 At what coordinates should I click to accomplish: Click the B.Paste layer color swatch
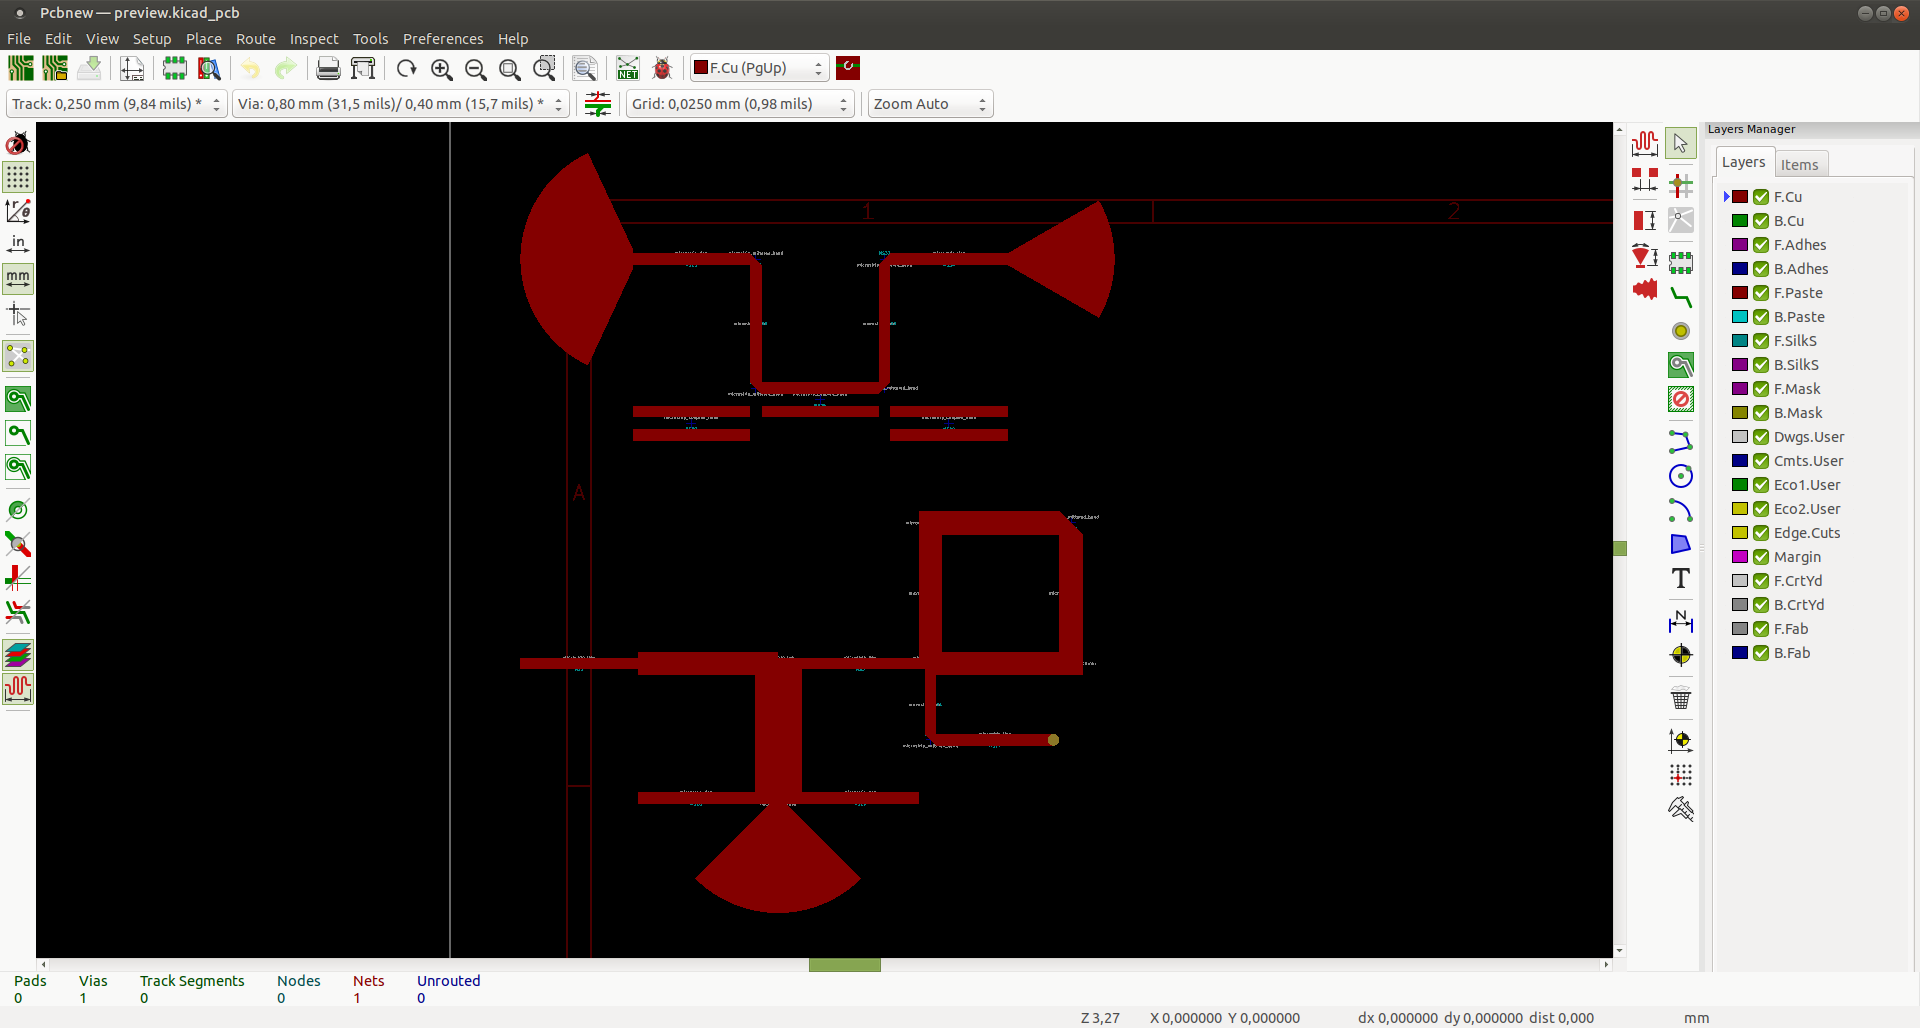pyautogui.click(x=1740, y=317)
